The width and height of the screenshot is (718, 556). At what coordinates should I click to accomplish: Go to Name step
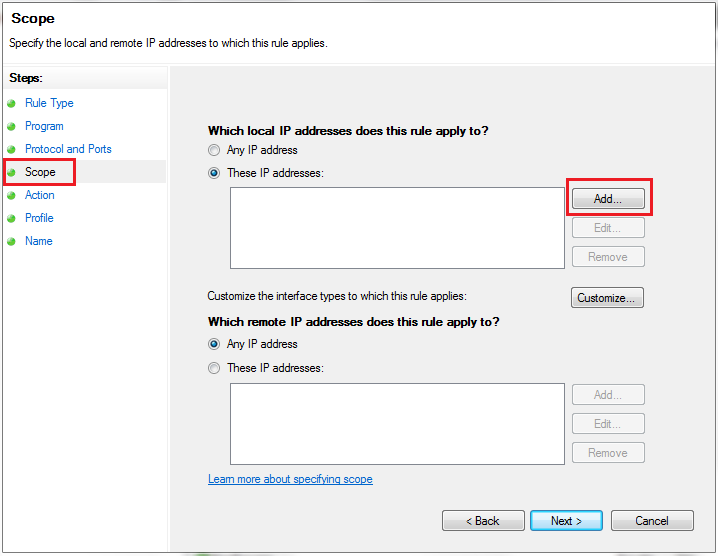tap(38, 241)
